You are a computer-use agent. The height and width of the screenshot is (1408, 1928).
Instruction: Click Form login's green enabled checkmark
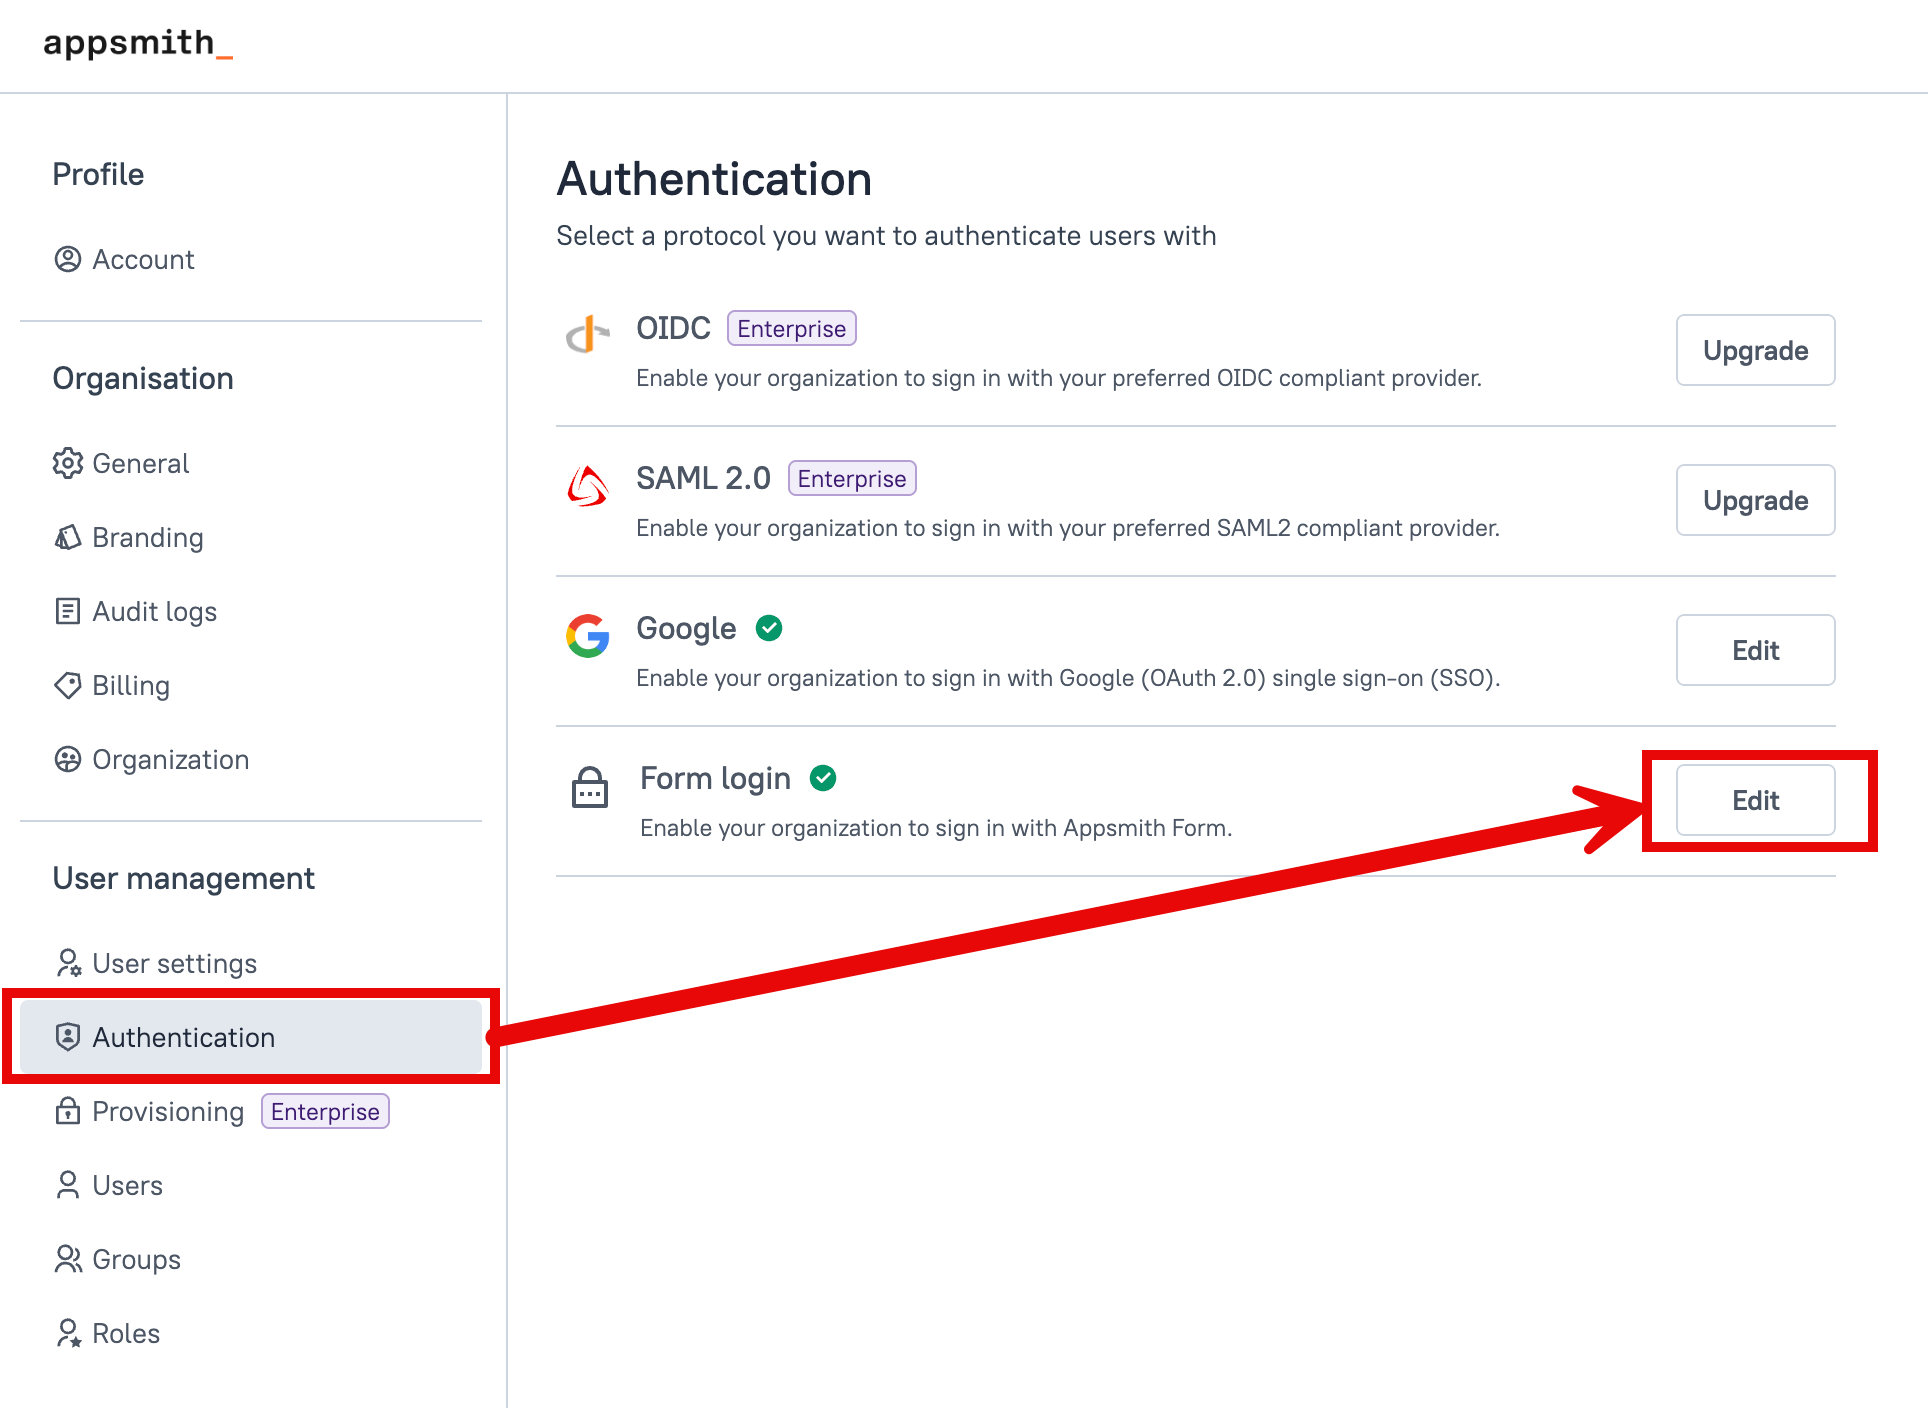pyautogui.click(x=823, y=778)
